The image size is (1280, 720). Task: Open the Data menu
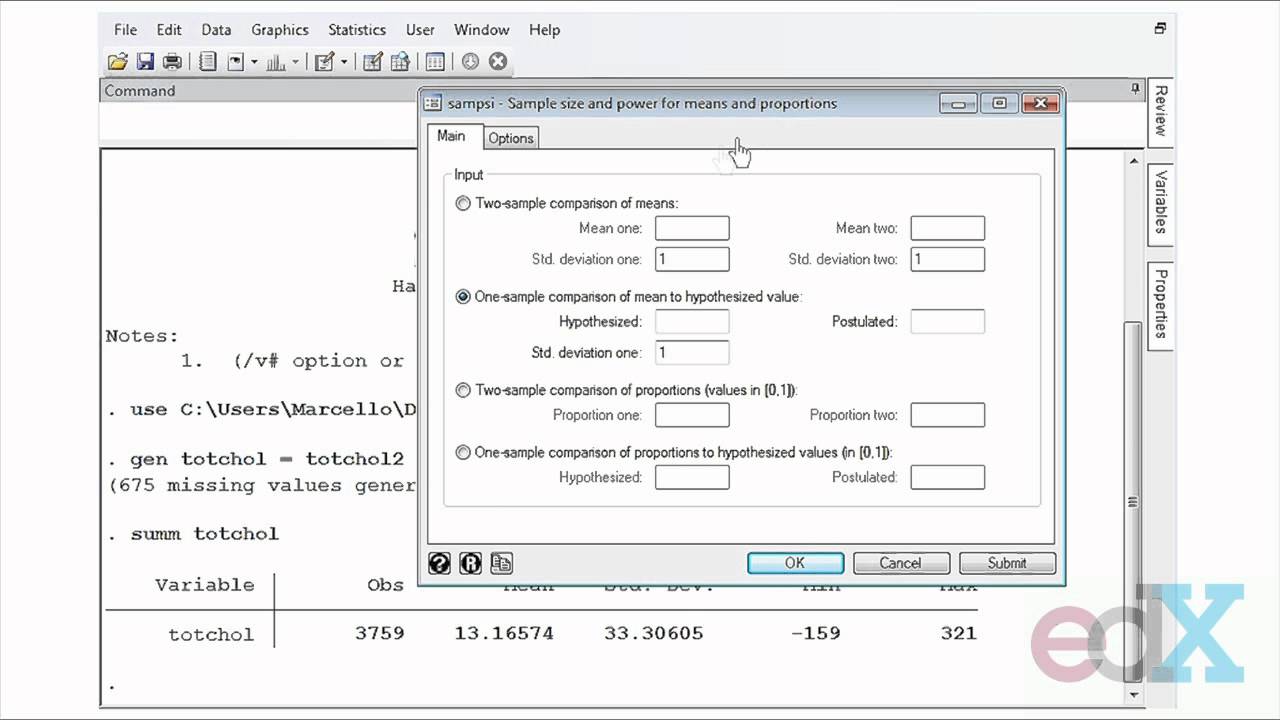tap(216, 30)
